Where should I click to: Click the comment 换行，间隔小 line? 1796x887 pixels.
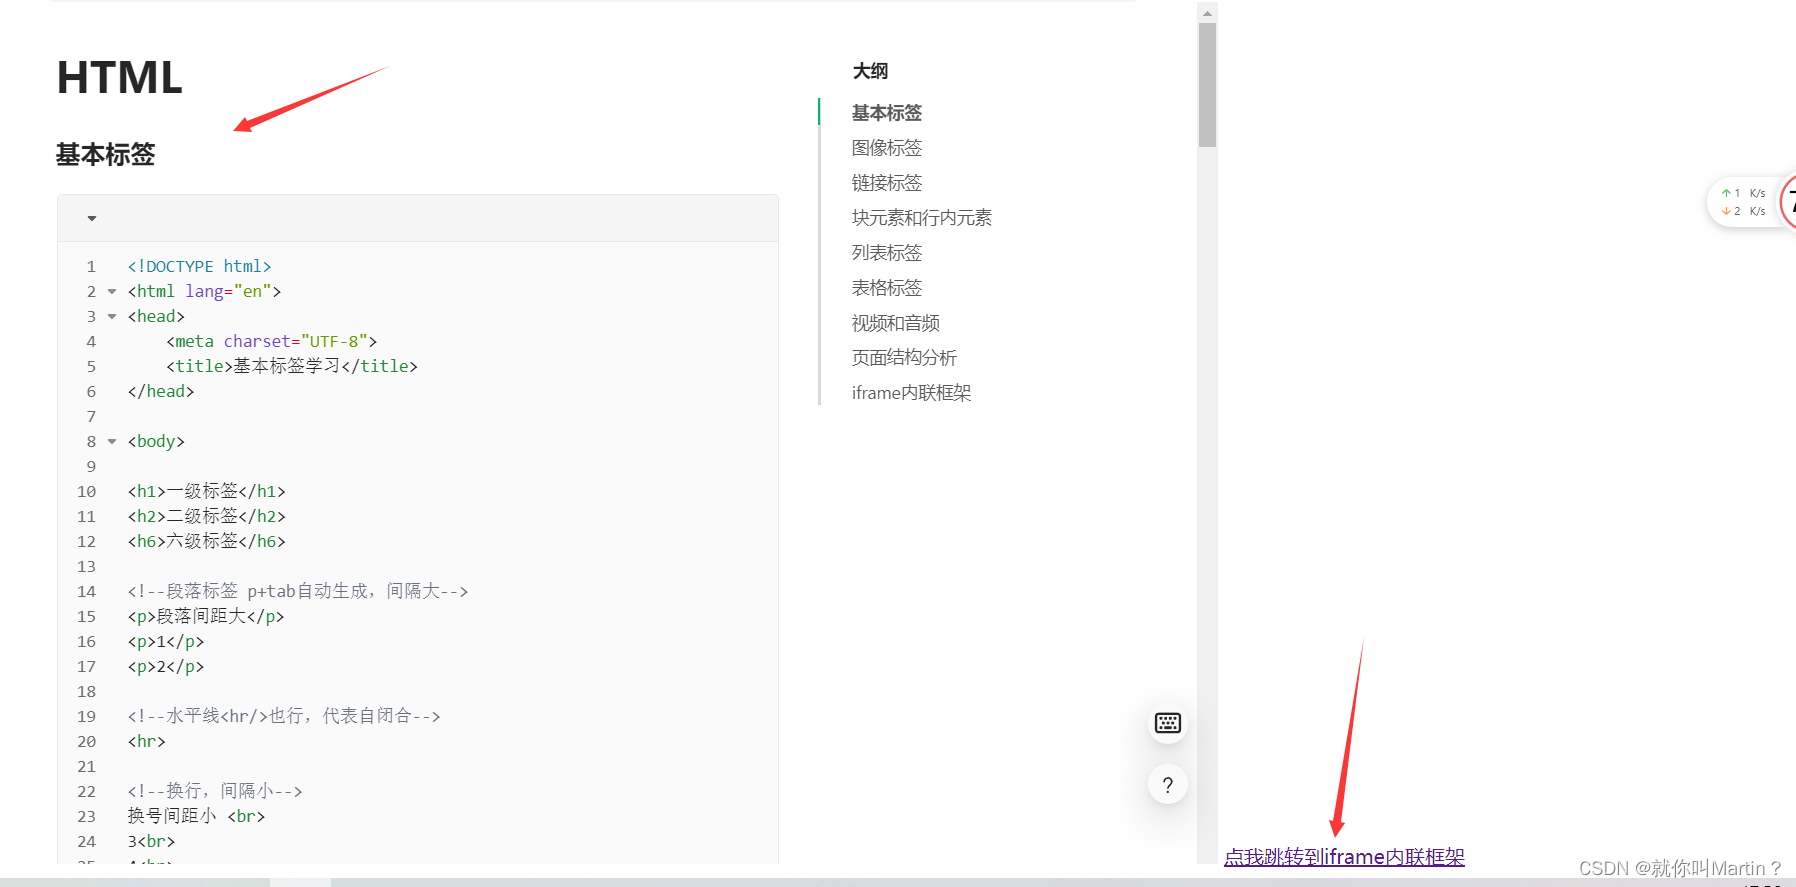coord(214,792)
